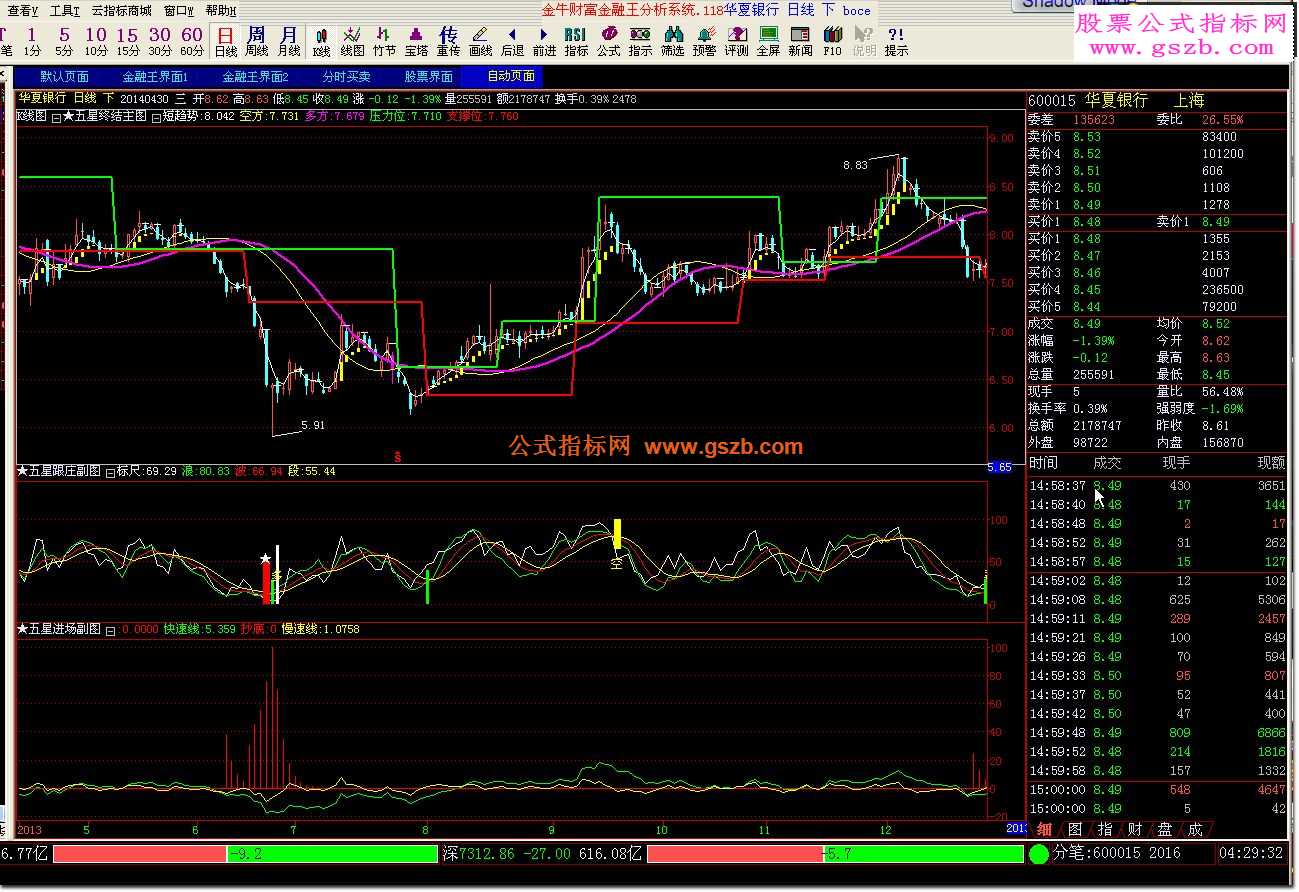Activate the K线 candlestick chart type
The height and width of the screenshot is (892, 1299).
tap(321, 41)
